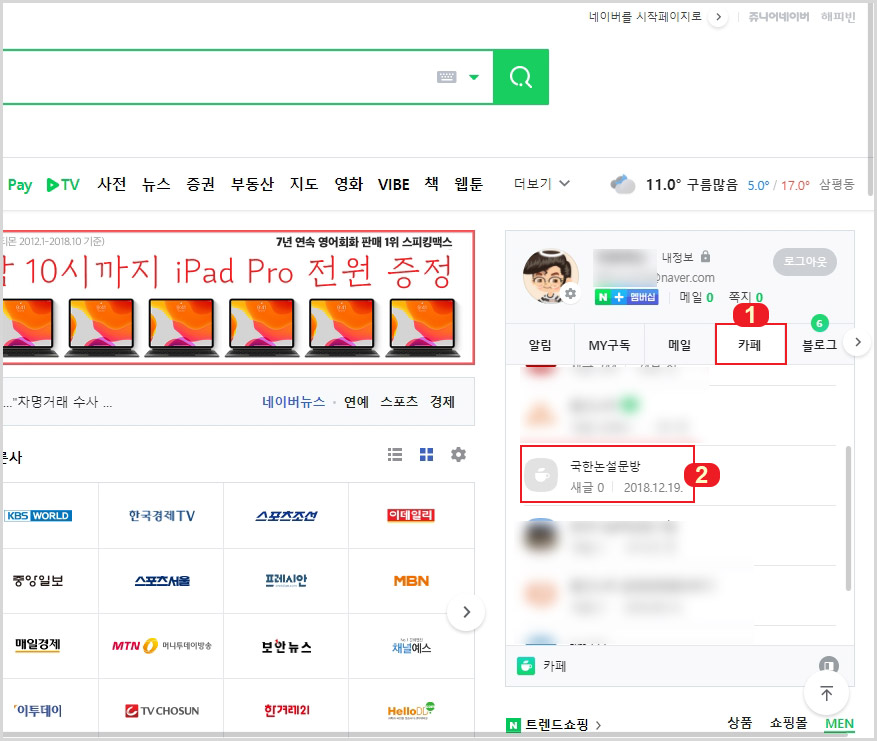The width and height of the screenshot is (877, 741).
Task: Open 메일 0 counter link
Action: [x=696, y=297]
